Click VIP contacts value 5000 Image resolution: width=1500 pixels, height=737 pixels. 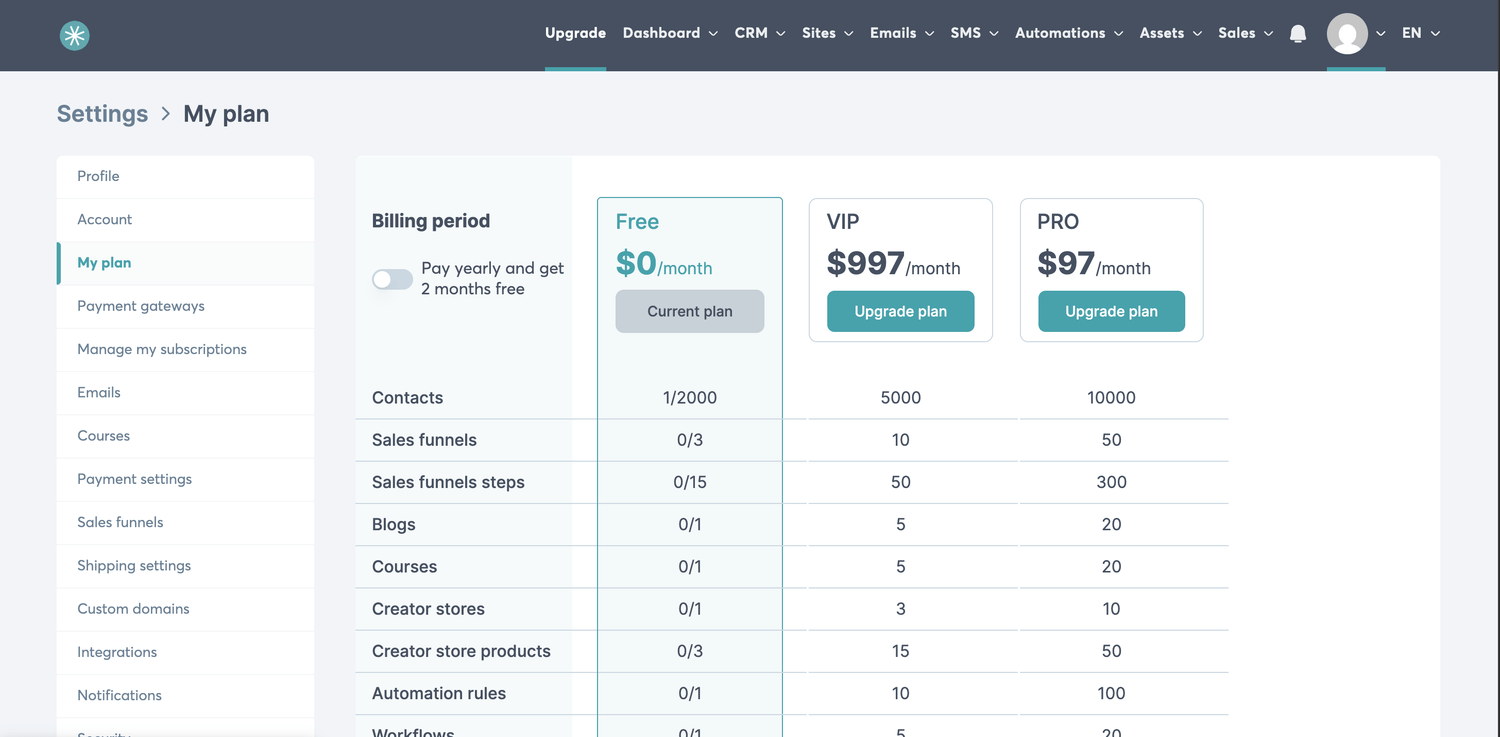(x=900, y=398)
